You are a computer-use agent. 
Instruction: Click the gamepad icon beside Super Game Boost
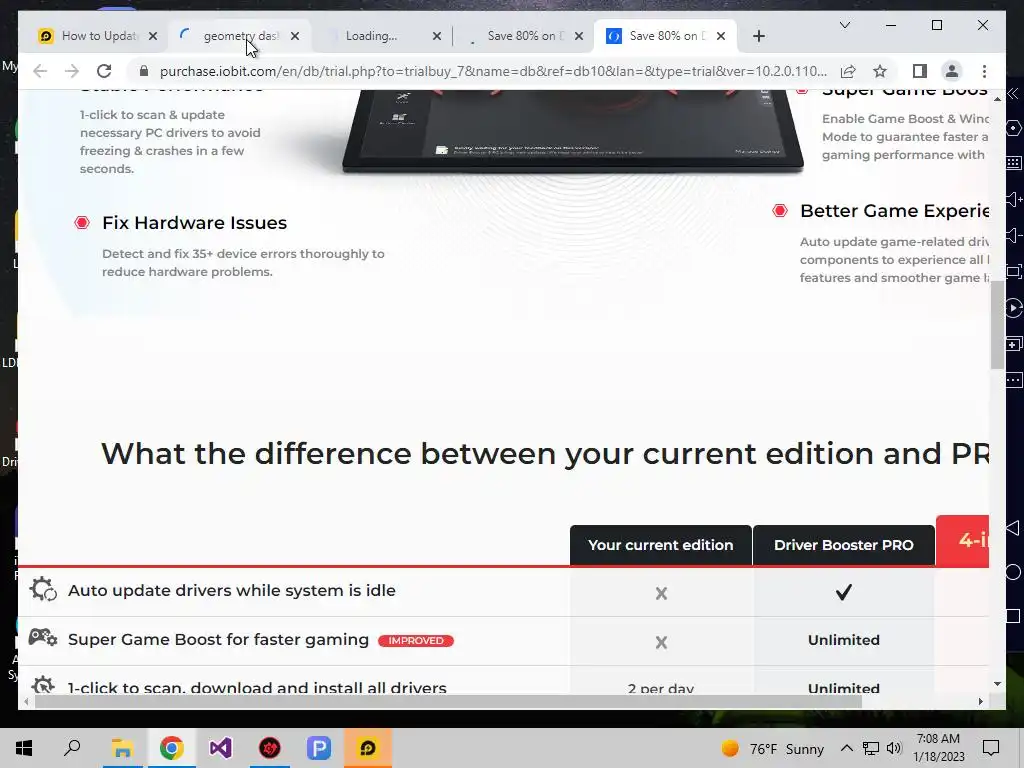tap(43, 637)
